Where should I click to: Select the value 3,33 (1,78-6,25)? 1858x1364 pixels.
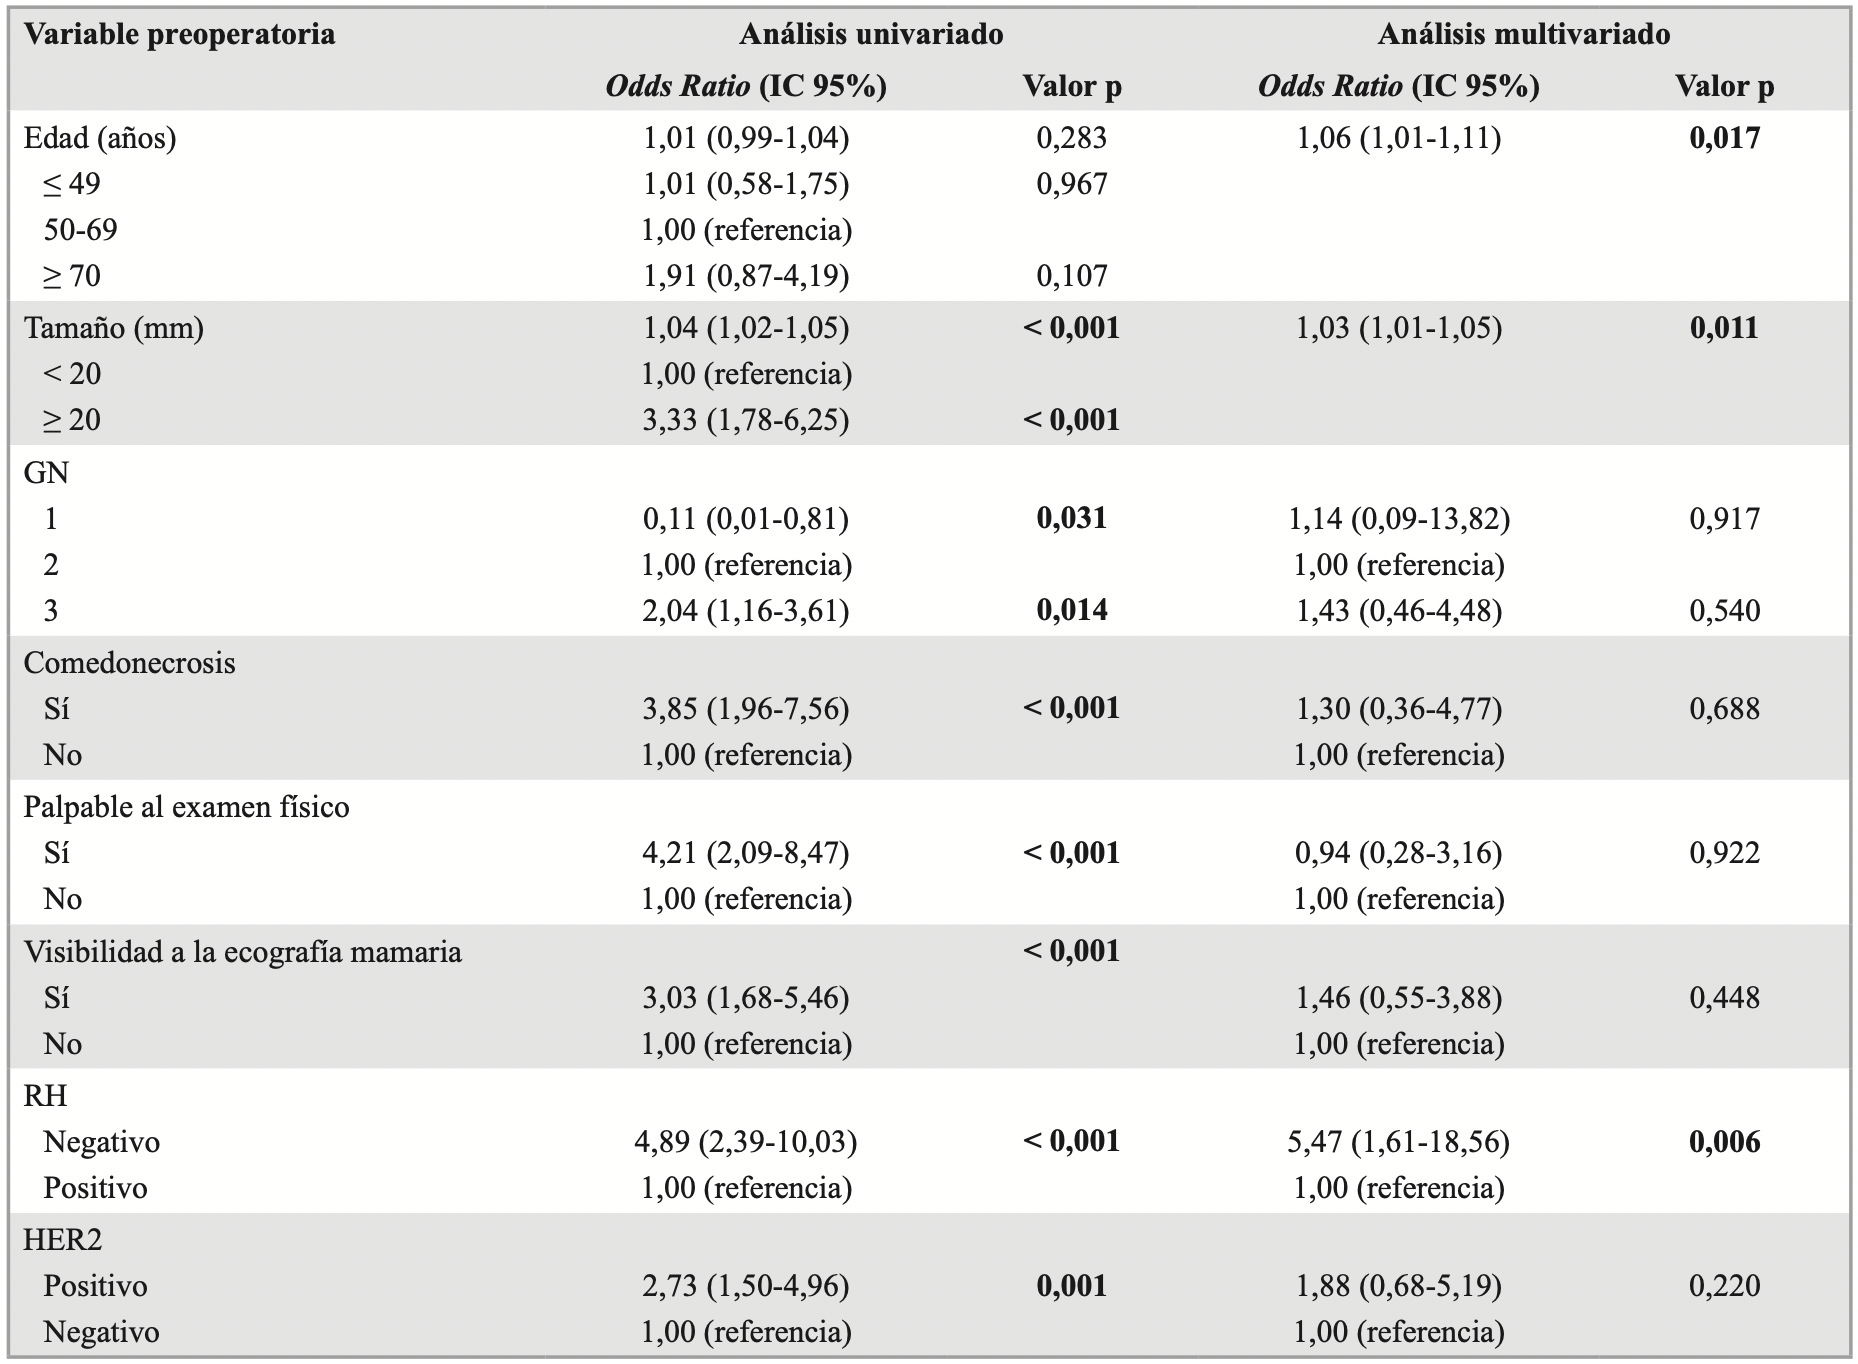[x=745, y=420]
